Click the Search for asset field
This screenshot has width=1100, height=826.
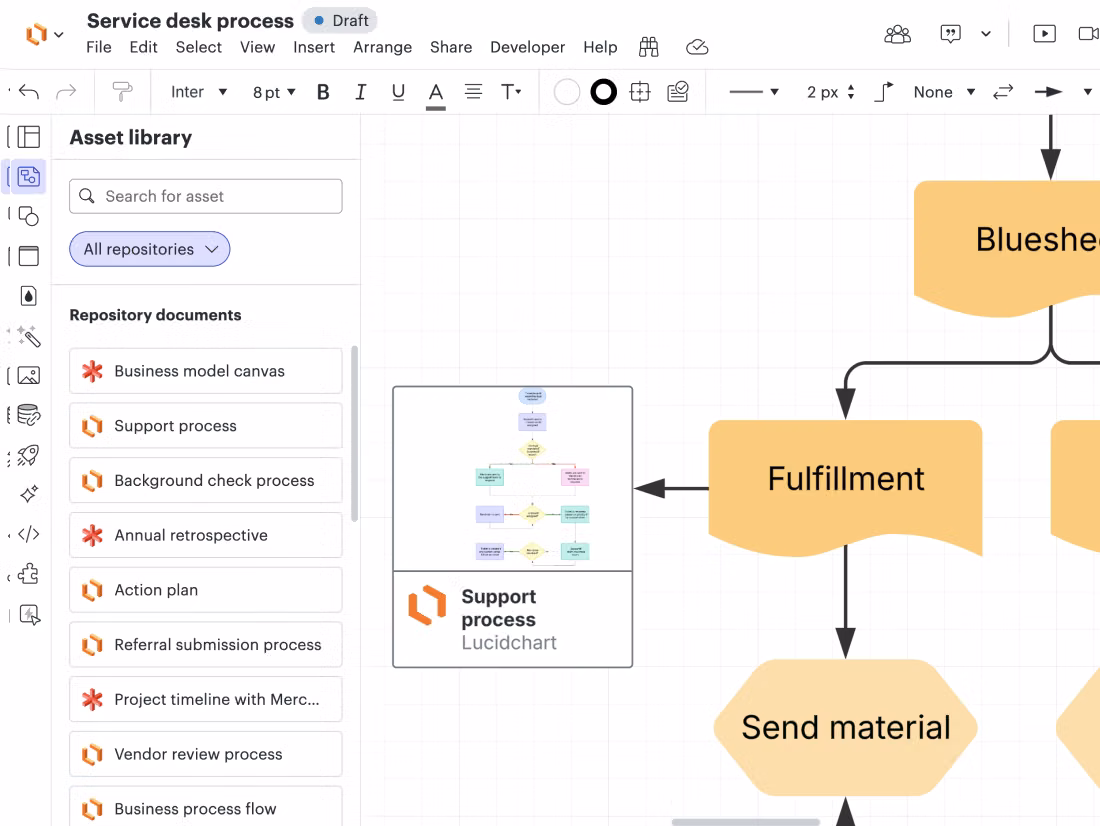(206, 196)
